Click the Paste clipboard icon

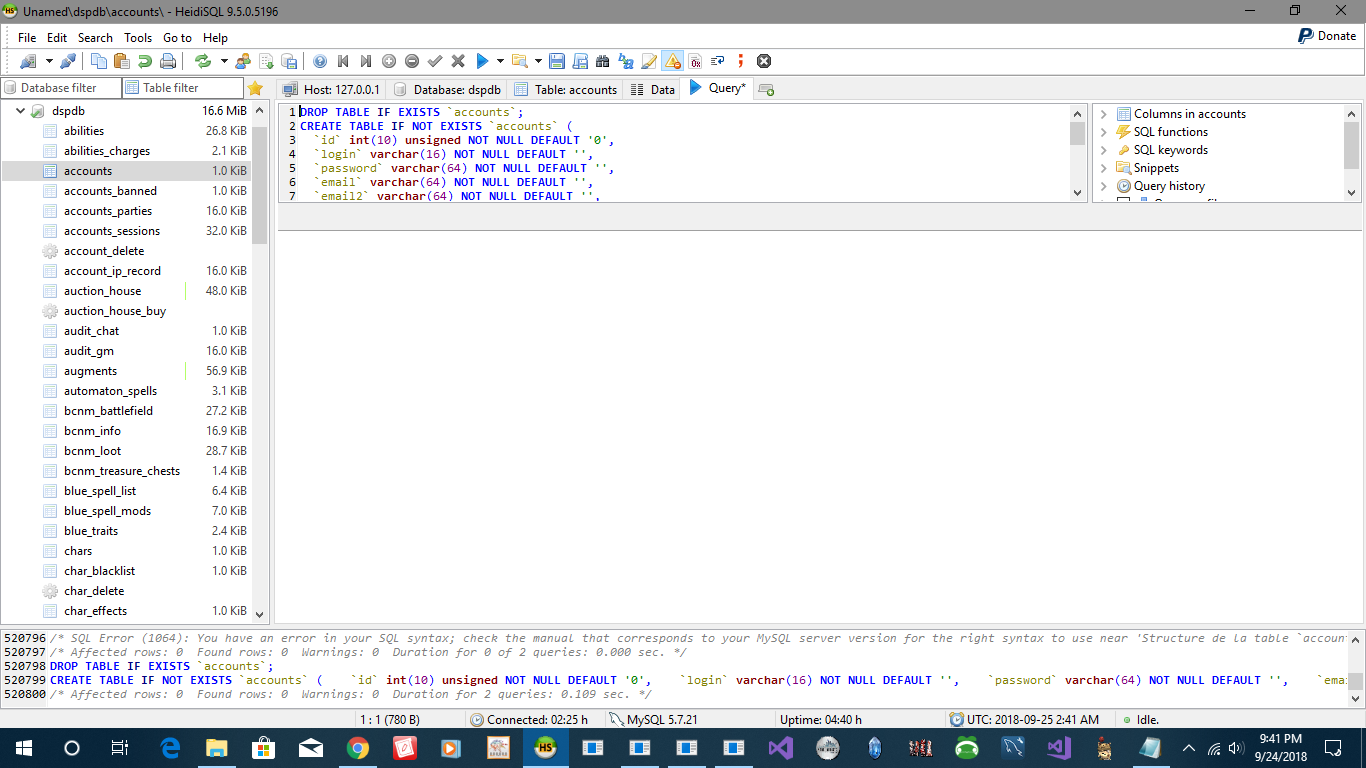(x=122, y=61)
